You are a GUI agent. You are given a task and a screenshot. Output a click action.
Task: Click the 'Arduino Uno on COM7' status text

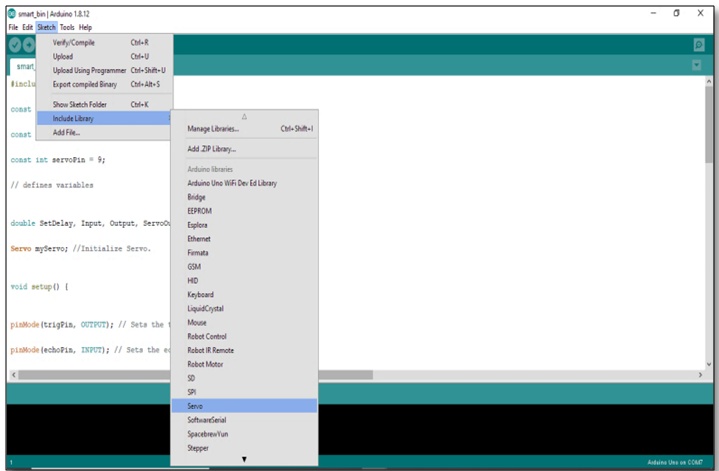[x=675, y=462]
